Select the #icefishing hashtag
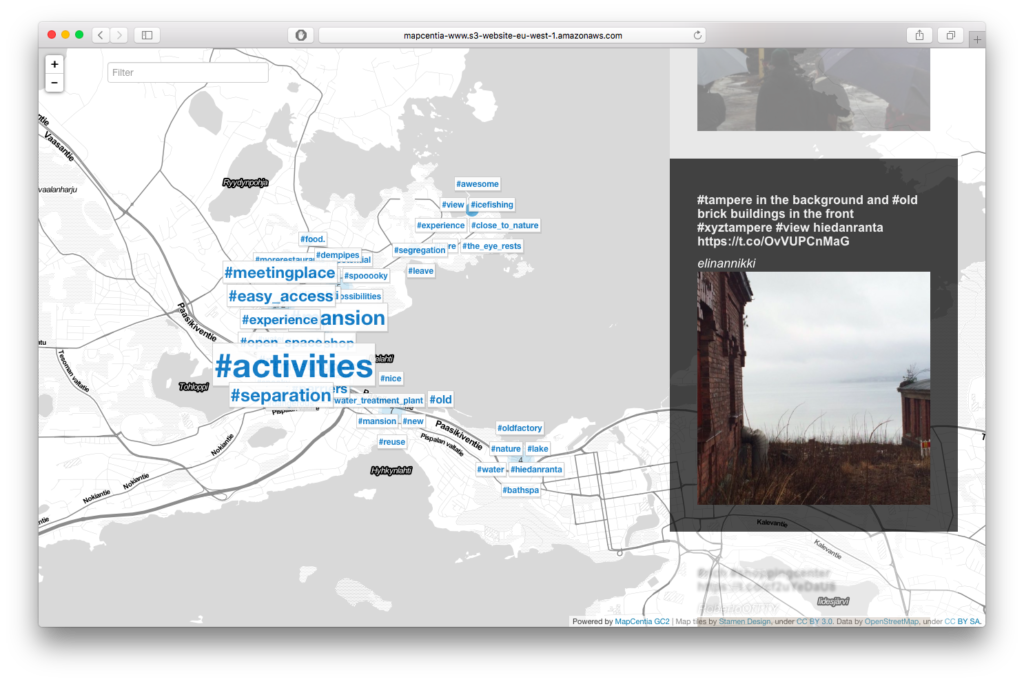This screenshot has height=682, width=1024. point(492,204)
